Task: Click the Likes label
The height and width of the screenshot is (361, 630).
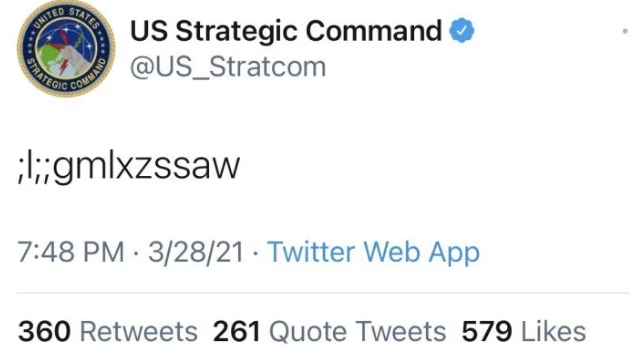Action: 554,332
